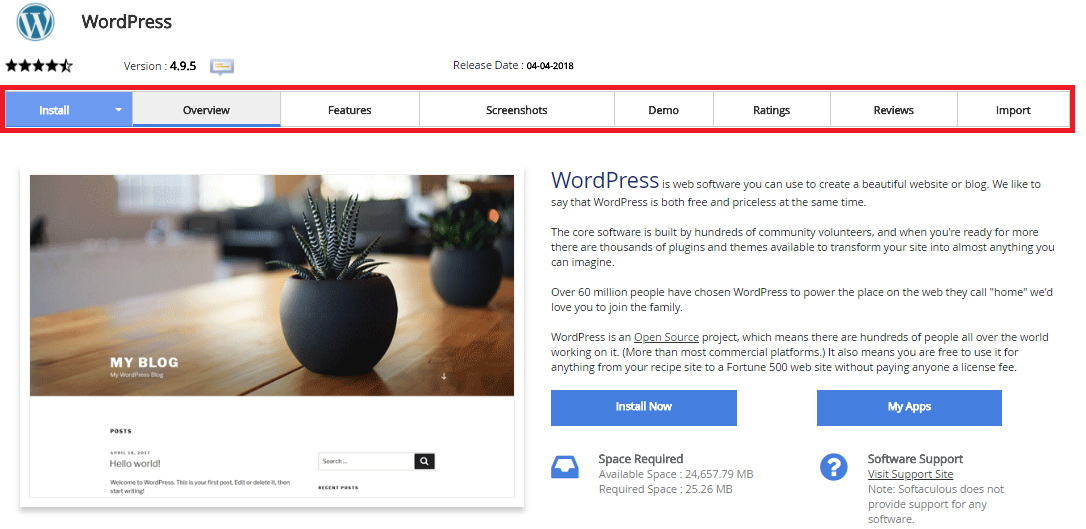Click the My Apps button
1086x529 pixels.
pyautogui.click(x=909, y=407)
